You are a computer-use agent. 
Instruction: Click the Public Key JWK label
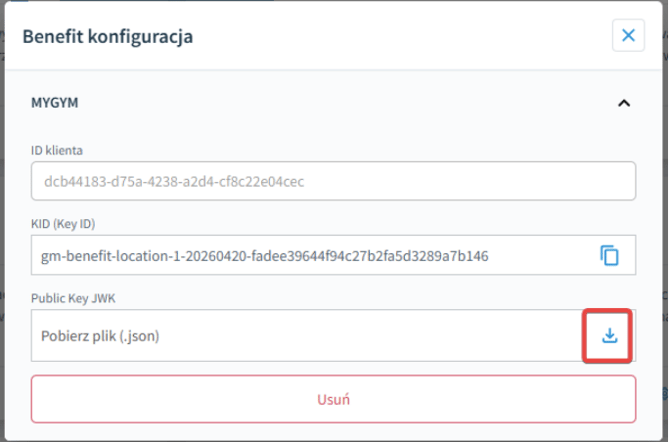pyautogui.click(x=73, y=298)
